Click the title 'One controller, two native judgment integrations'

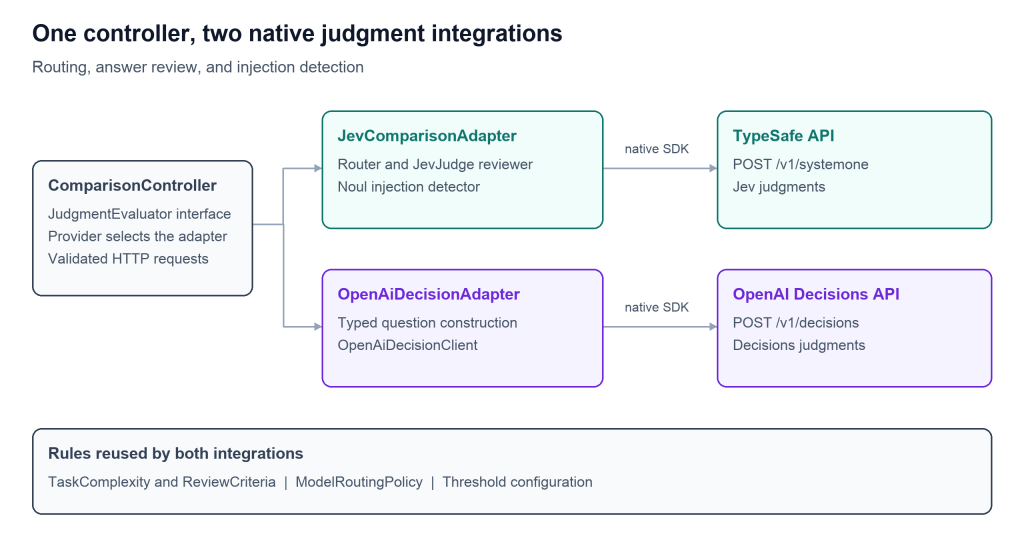pyautogui.click(x=297, y=33)
